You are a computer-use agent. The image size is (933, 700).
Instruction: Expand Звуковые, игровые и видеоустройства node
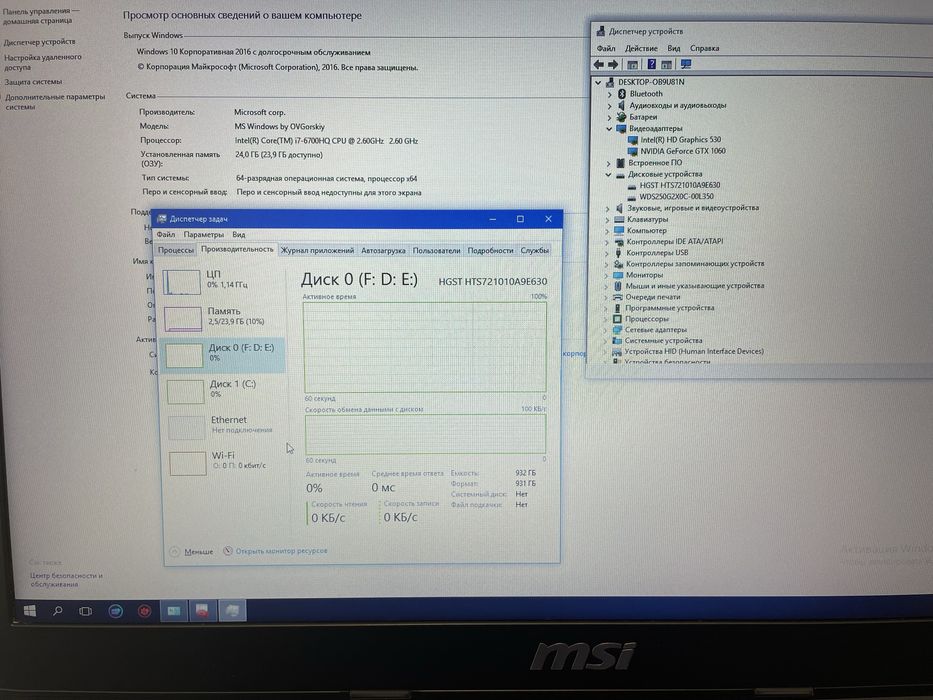608,208
